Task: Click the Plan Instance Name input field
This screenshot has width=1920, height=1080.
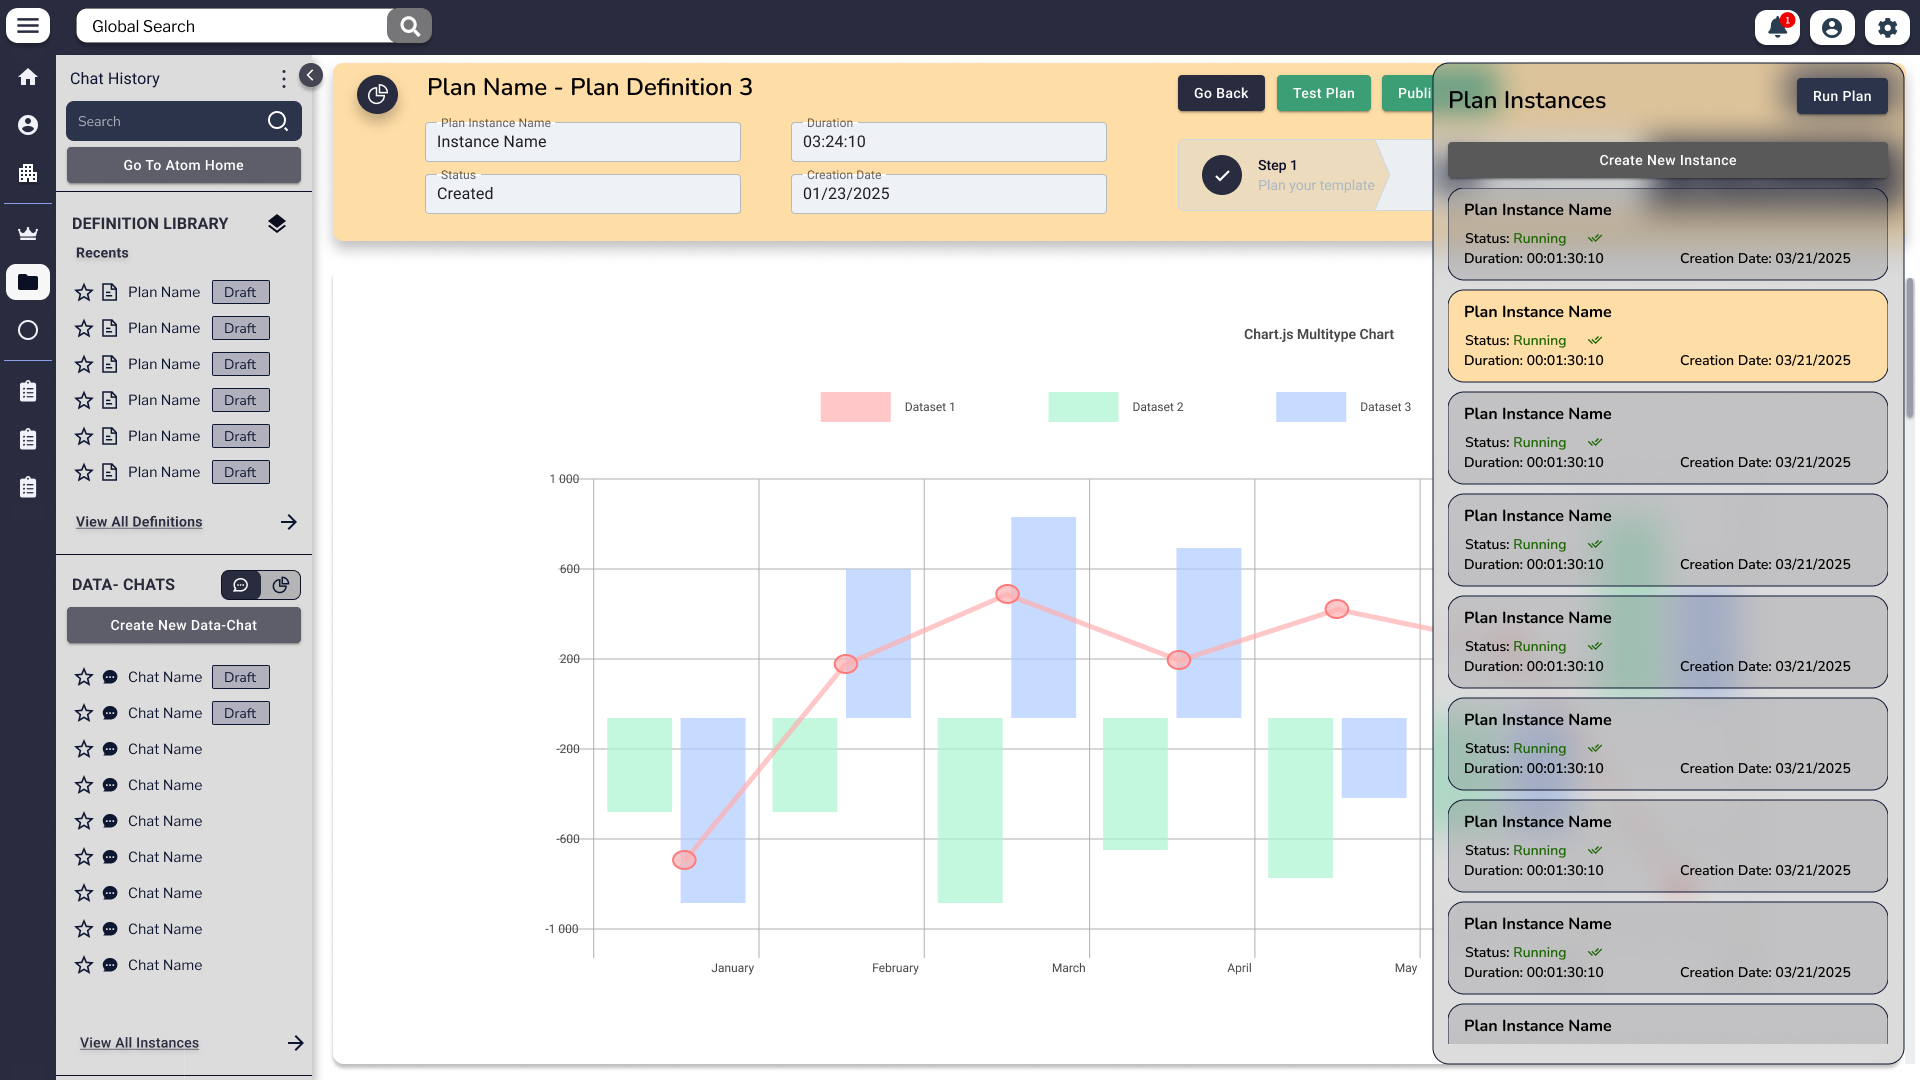Action: coord(583,142)
